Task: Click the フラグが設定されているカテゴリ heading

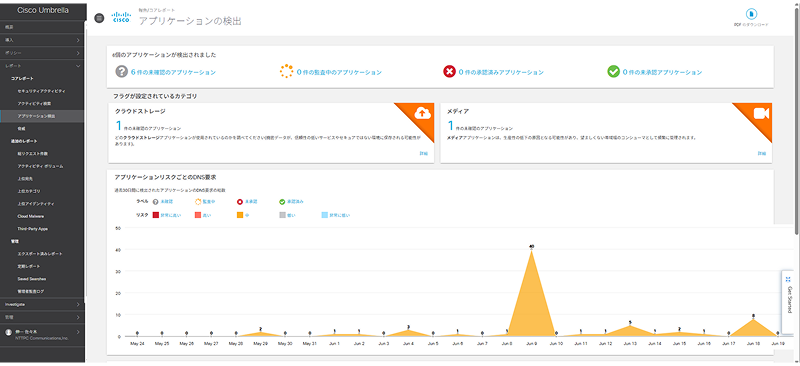Action: coord(155,95)
